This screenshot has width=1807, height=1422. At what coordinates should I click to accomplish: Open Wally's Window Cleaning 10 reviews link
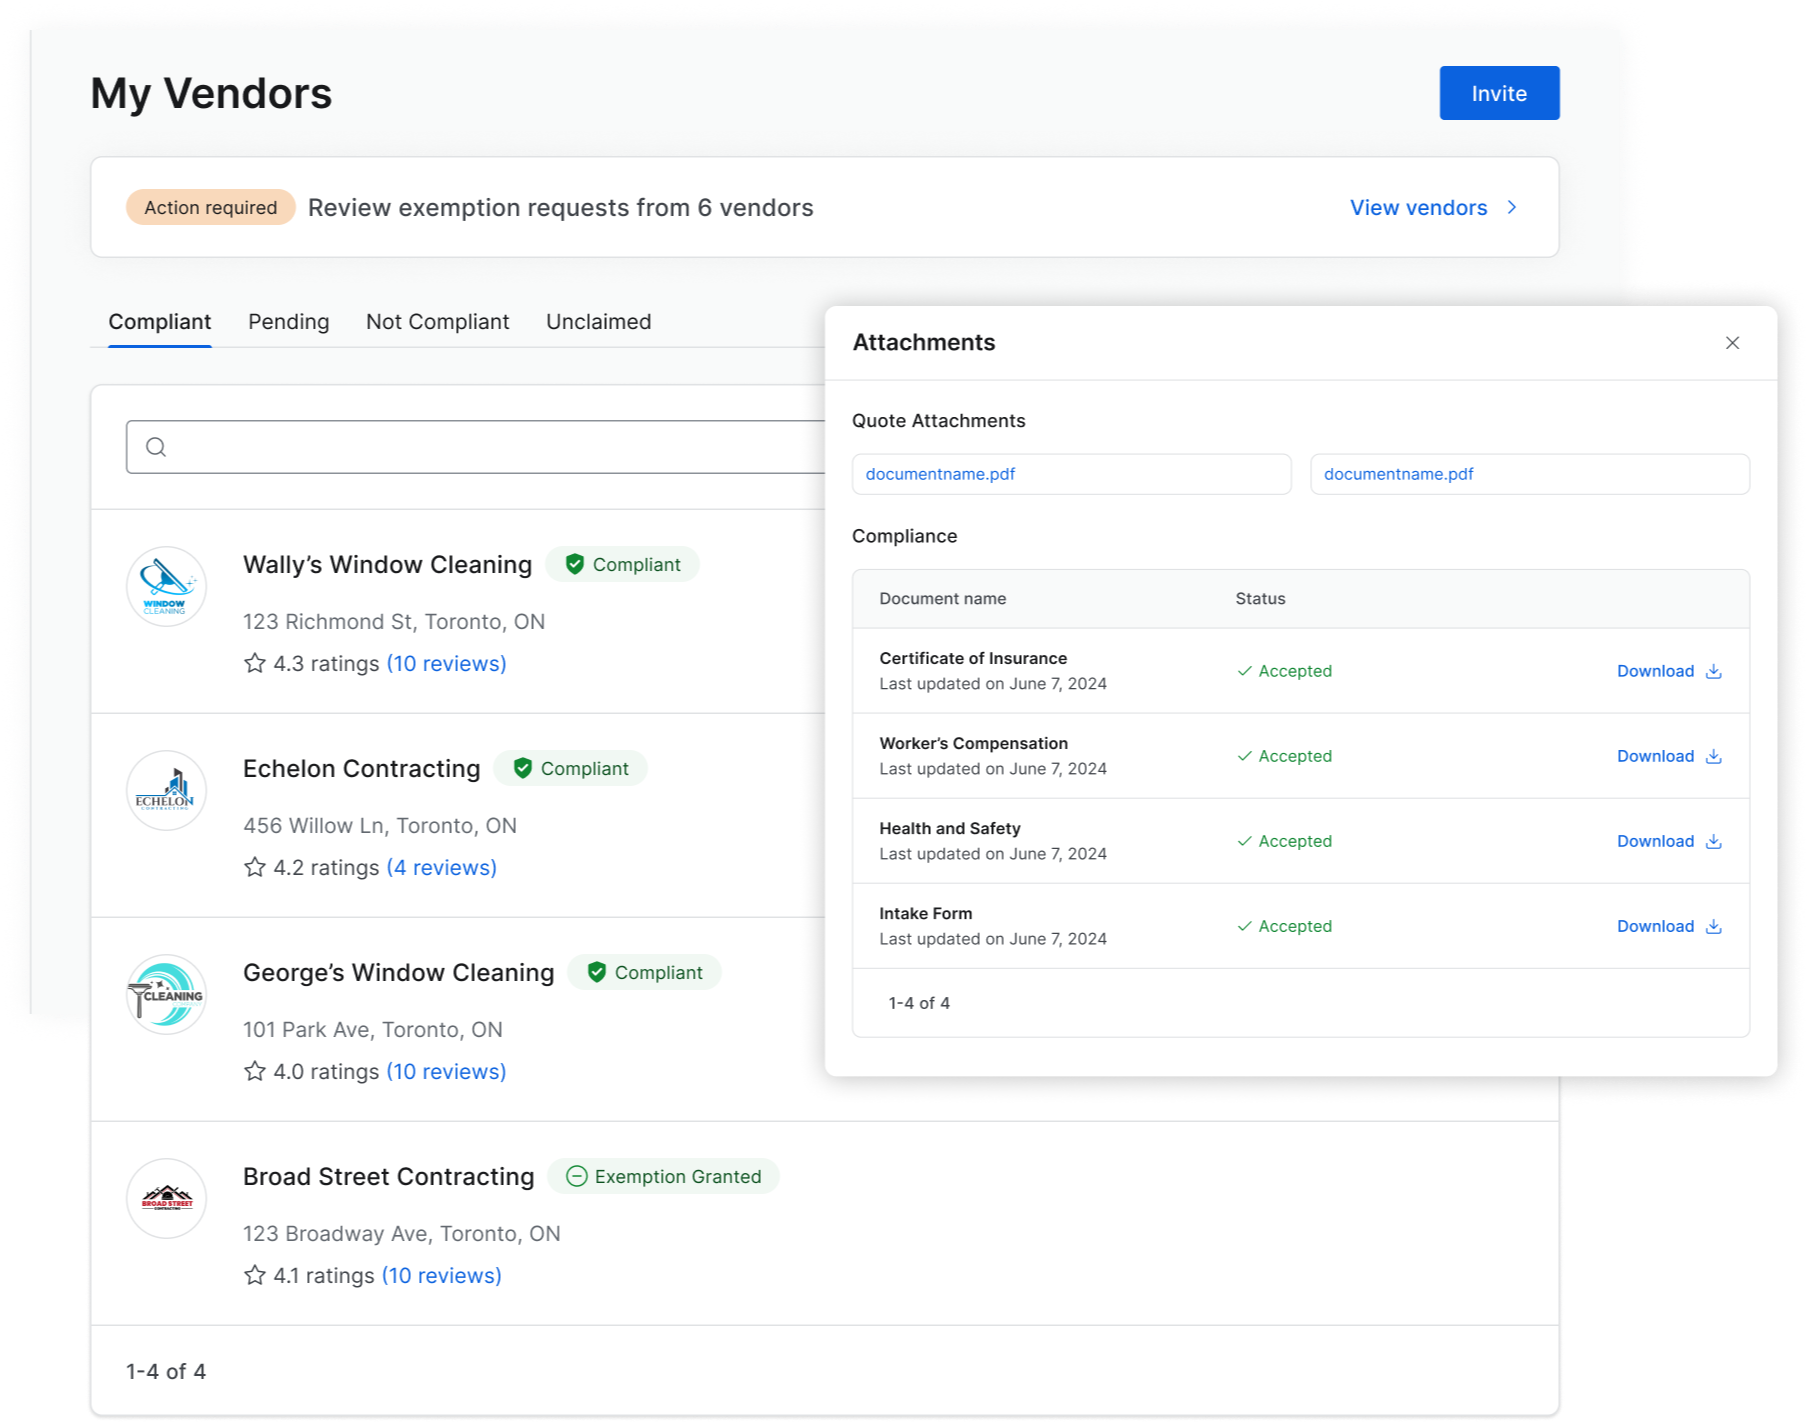point(446,664)
